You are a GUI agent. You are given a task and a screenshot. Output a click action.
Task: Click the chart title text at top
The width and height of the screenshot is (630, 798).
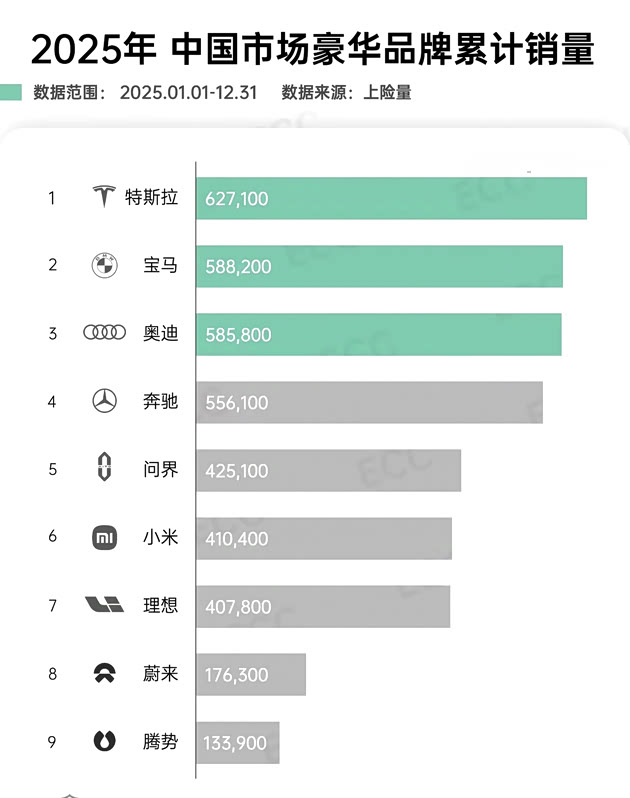point(313,47)
